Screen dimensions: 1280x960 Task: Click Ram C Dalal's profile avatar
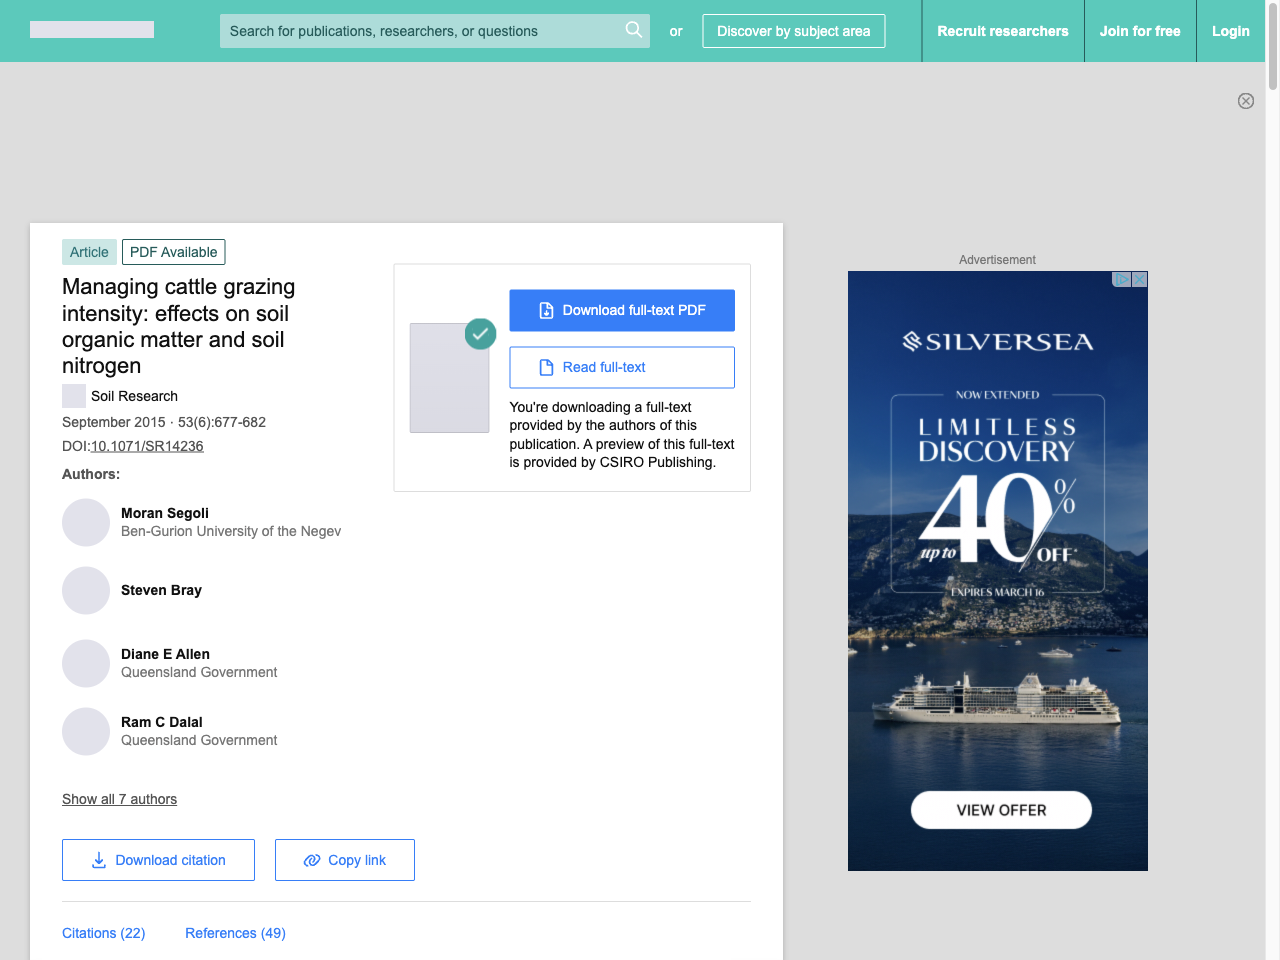coord(86,731)
